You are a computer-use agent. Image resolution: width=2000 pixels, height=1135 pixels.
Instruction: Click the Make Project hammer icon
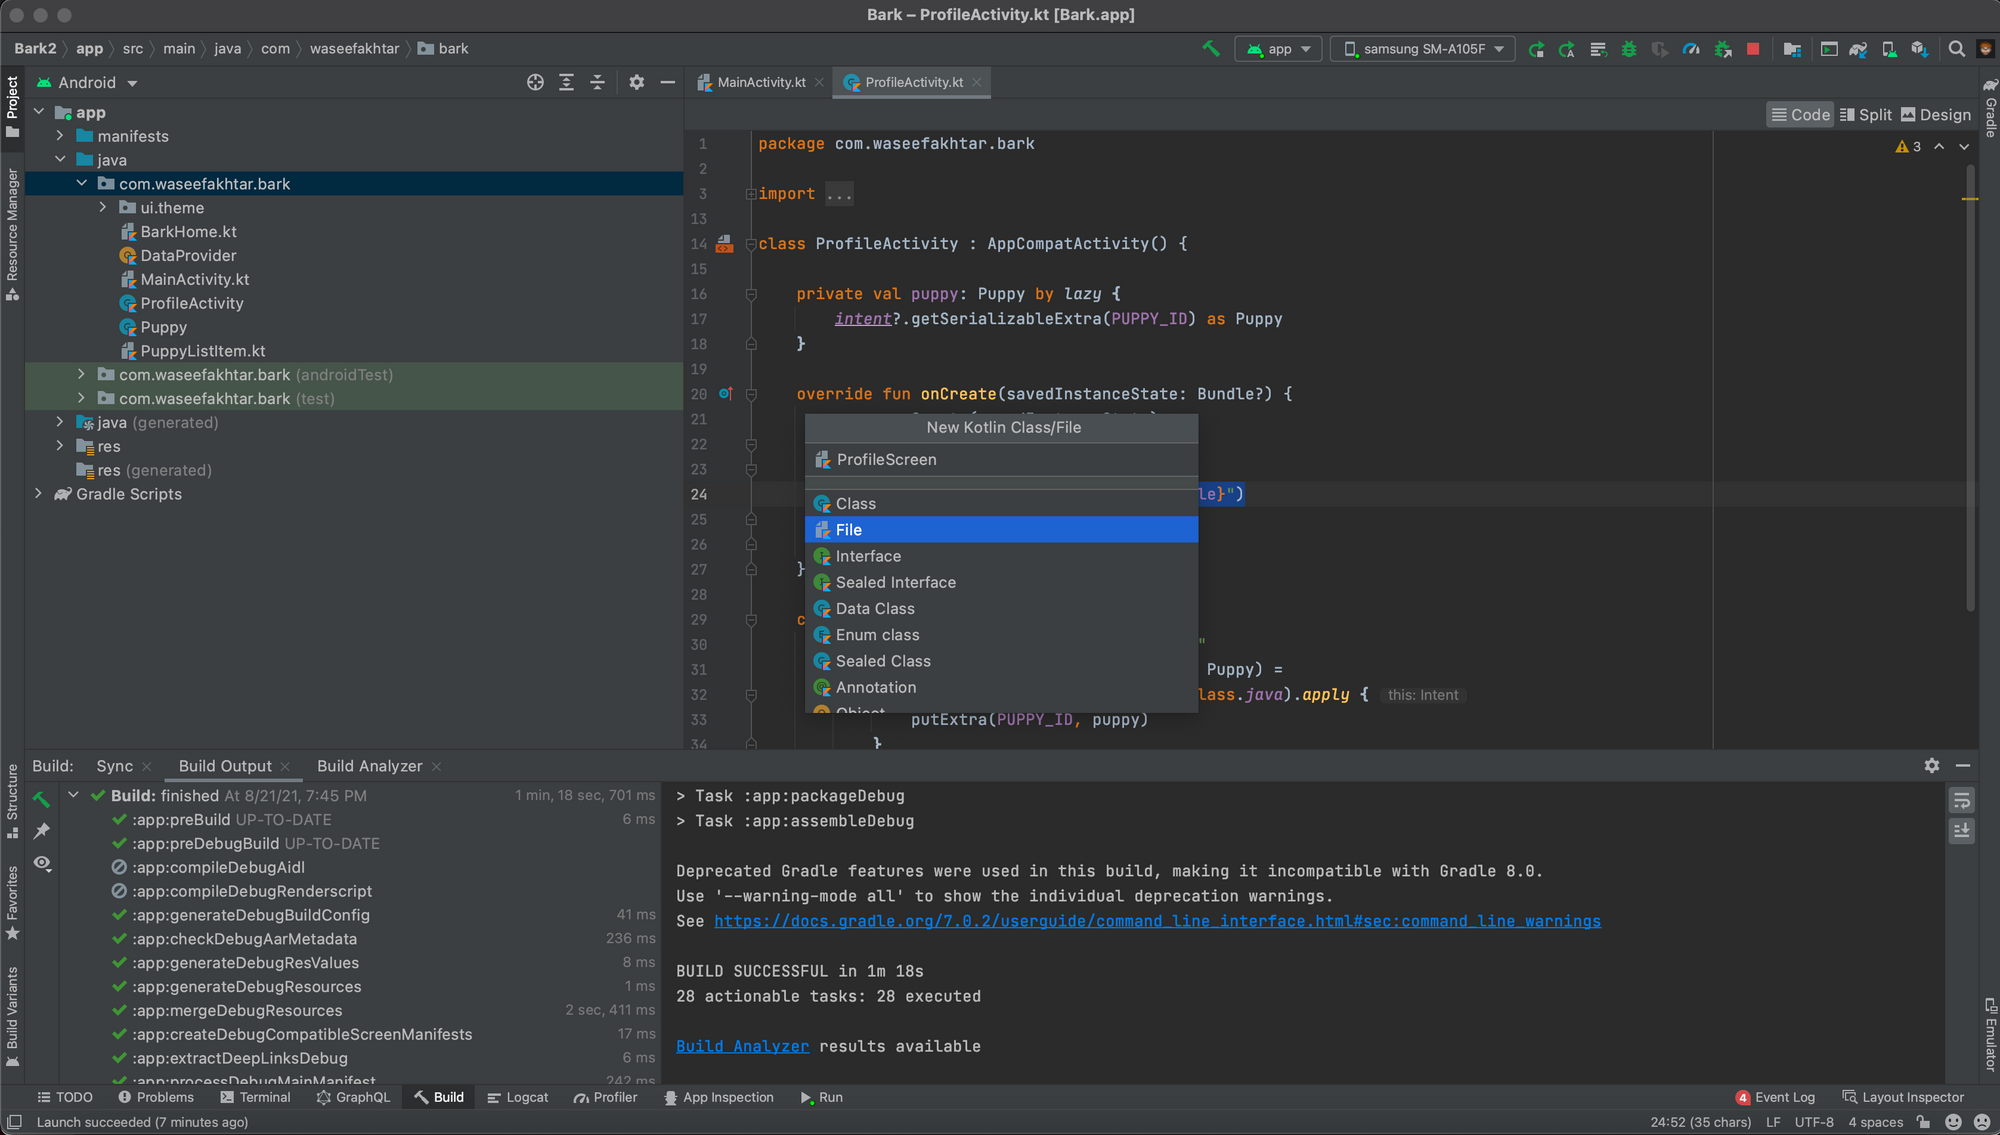1211,48
